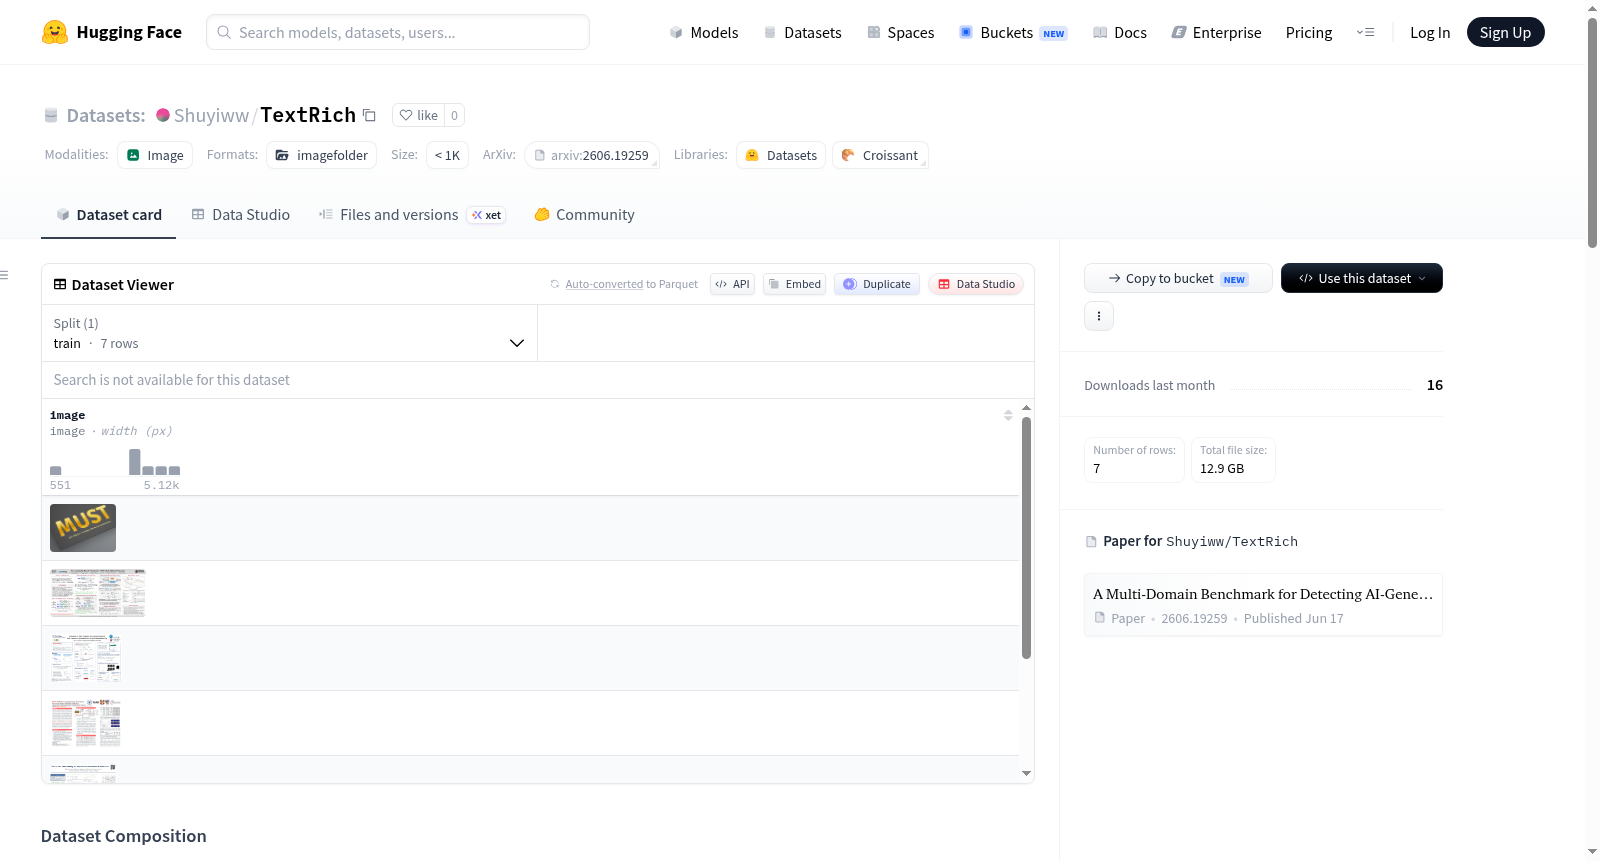Click the TextRich dataset title
Screen dimensions: 1600x861
pyautogui.click(x=308, y=115)
